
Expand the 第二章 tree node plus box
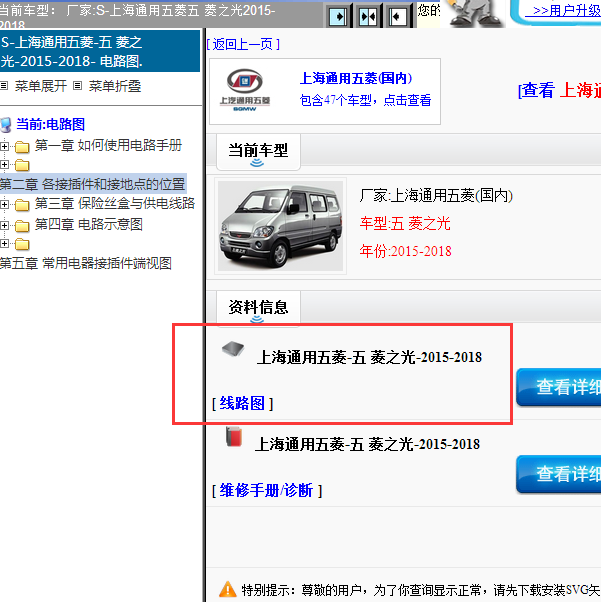pyautogui.click(x=4, y=165)
